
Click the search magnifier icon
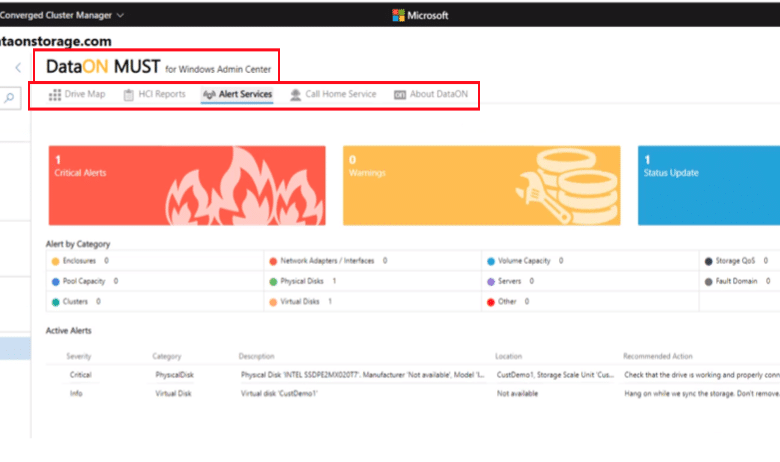[9, 98]
